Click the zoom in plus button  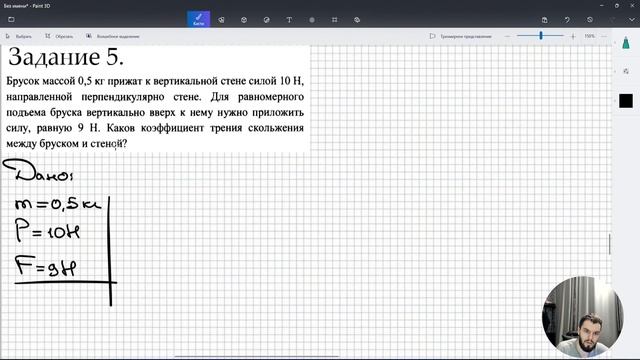click(573, 36)
